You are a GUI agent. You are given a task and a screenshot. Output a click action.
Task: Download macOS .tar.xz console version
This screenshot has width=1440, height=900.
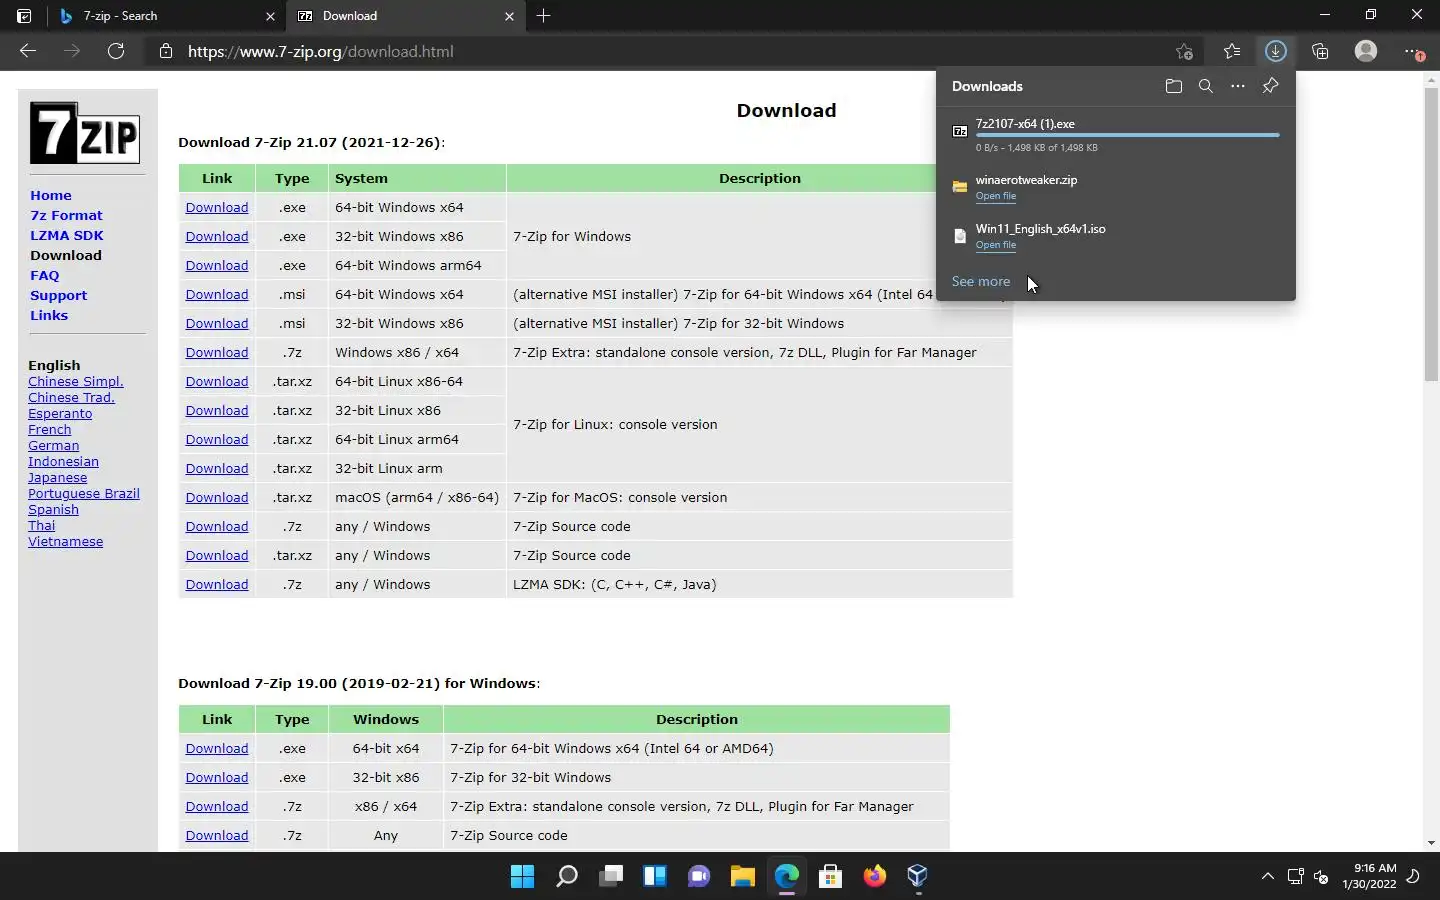(x=217, y=498)
